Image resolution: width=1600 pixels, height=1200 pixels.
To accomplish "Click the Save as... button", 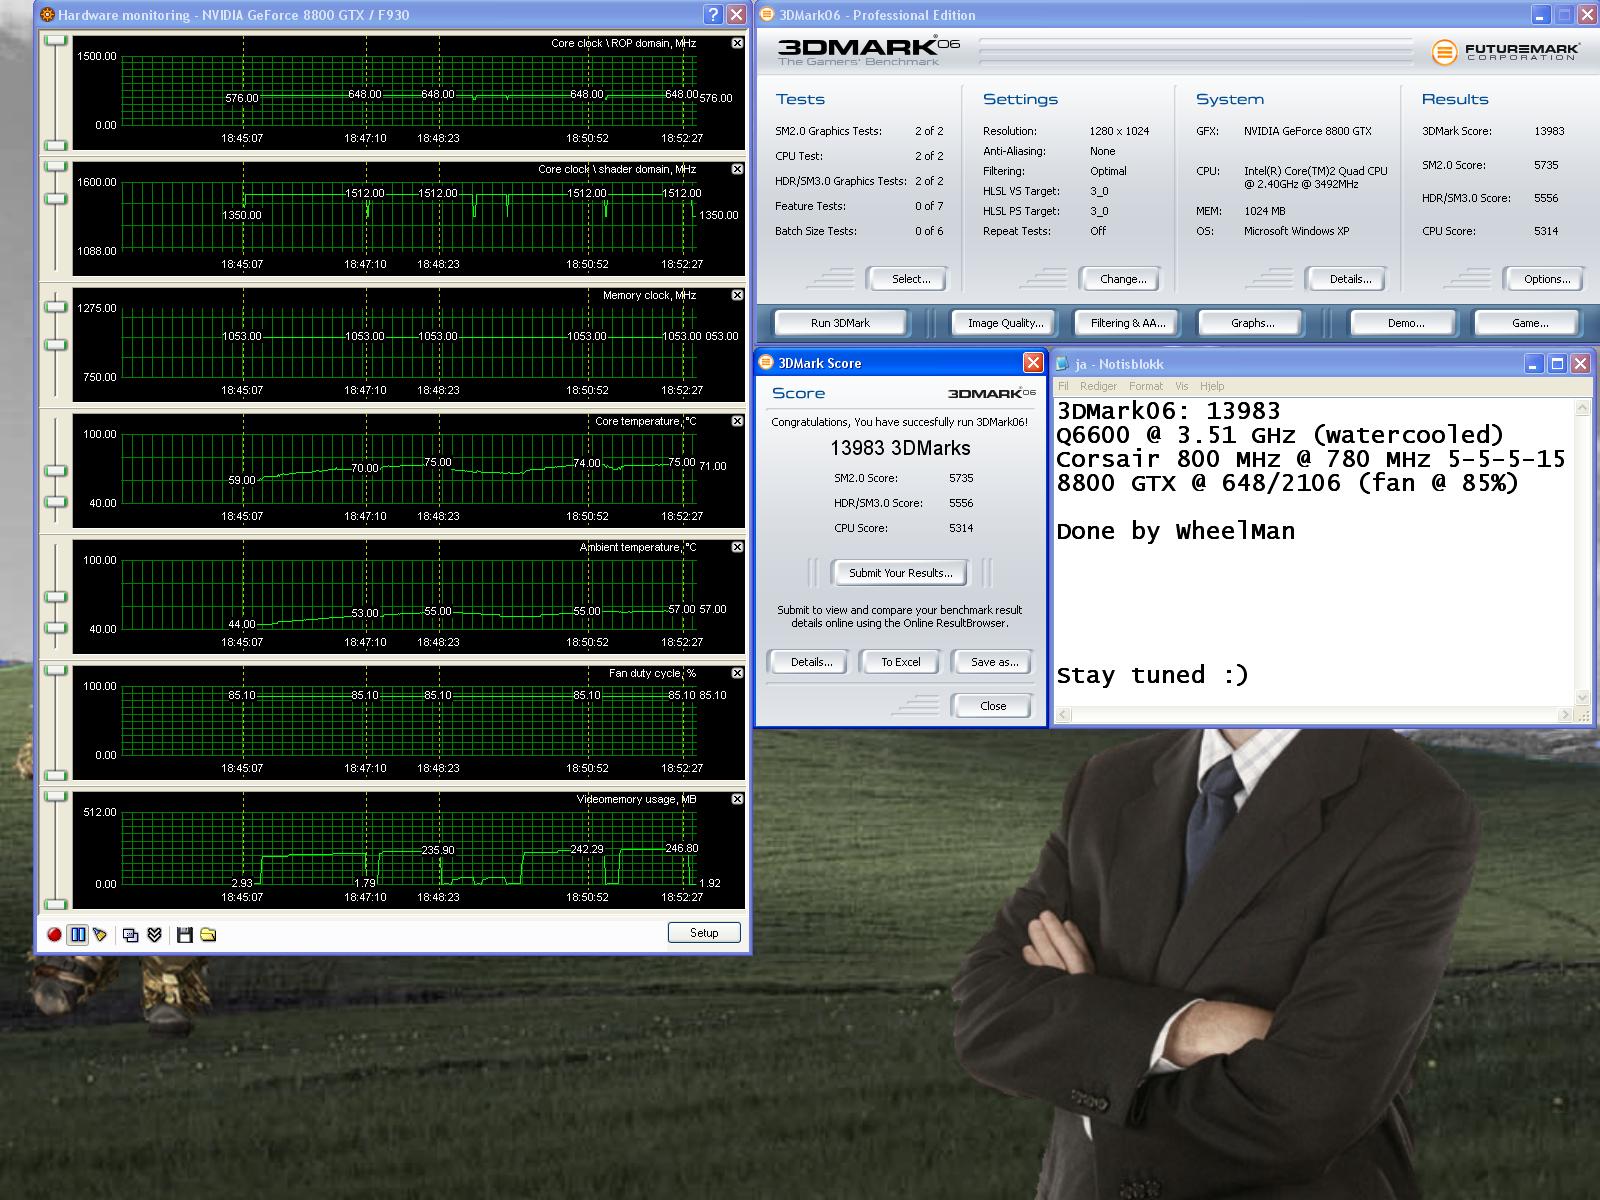I will (994, 662).
